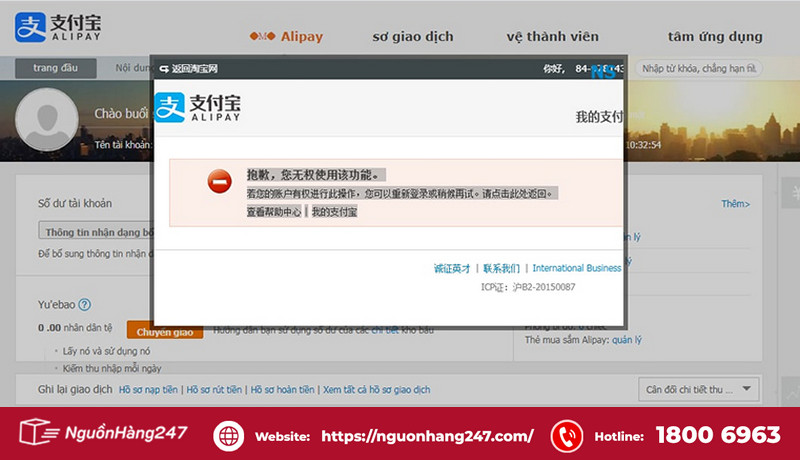Click the Thêm> link on the right

pos(735,203)
